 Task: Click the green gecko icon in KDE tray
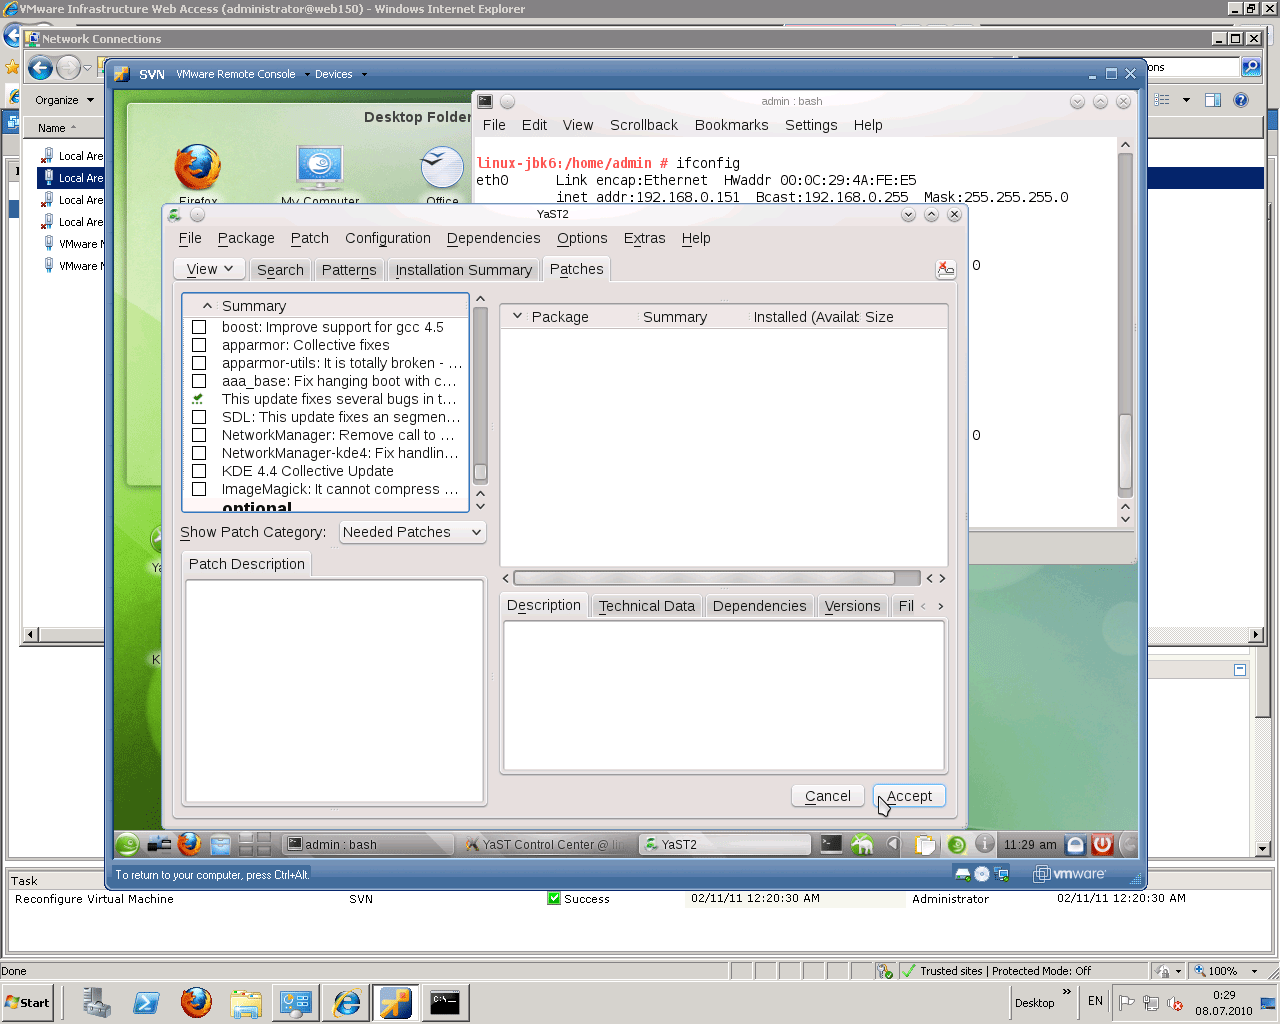click(862, 845)
